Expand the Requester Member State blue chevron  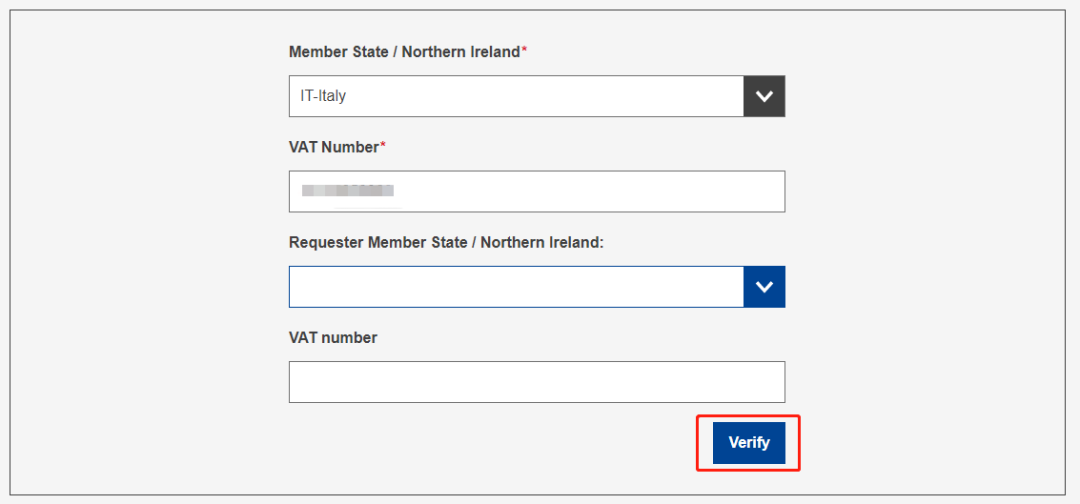(x=764, y=287)
